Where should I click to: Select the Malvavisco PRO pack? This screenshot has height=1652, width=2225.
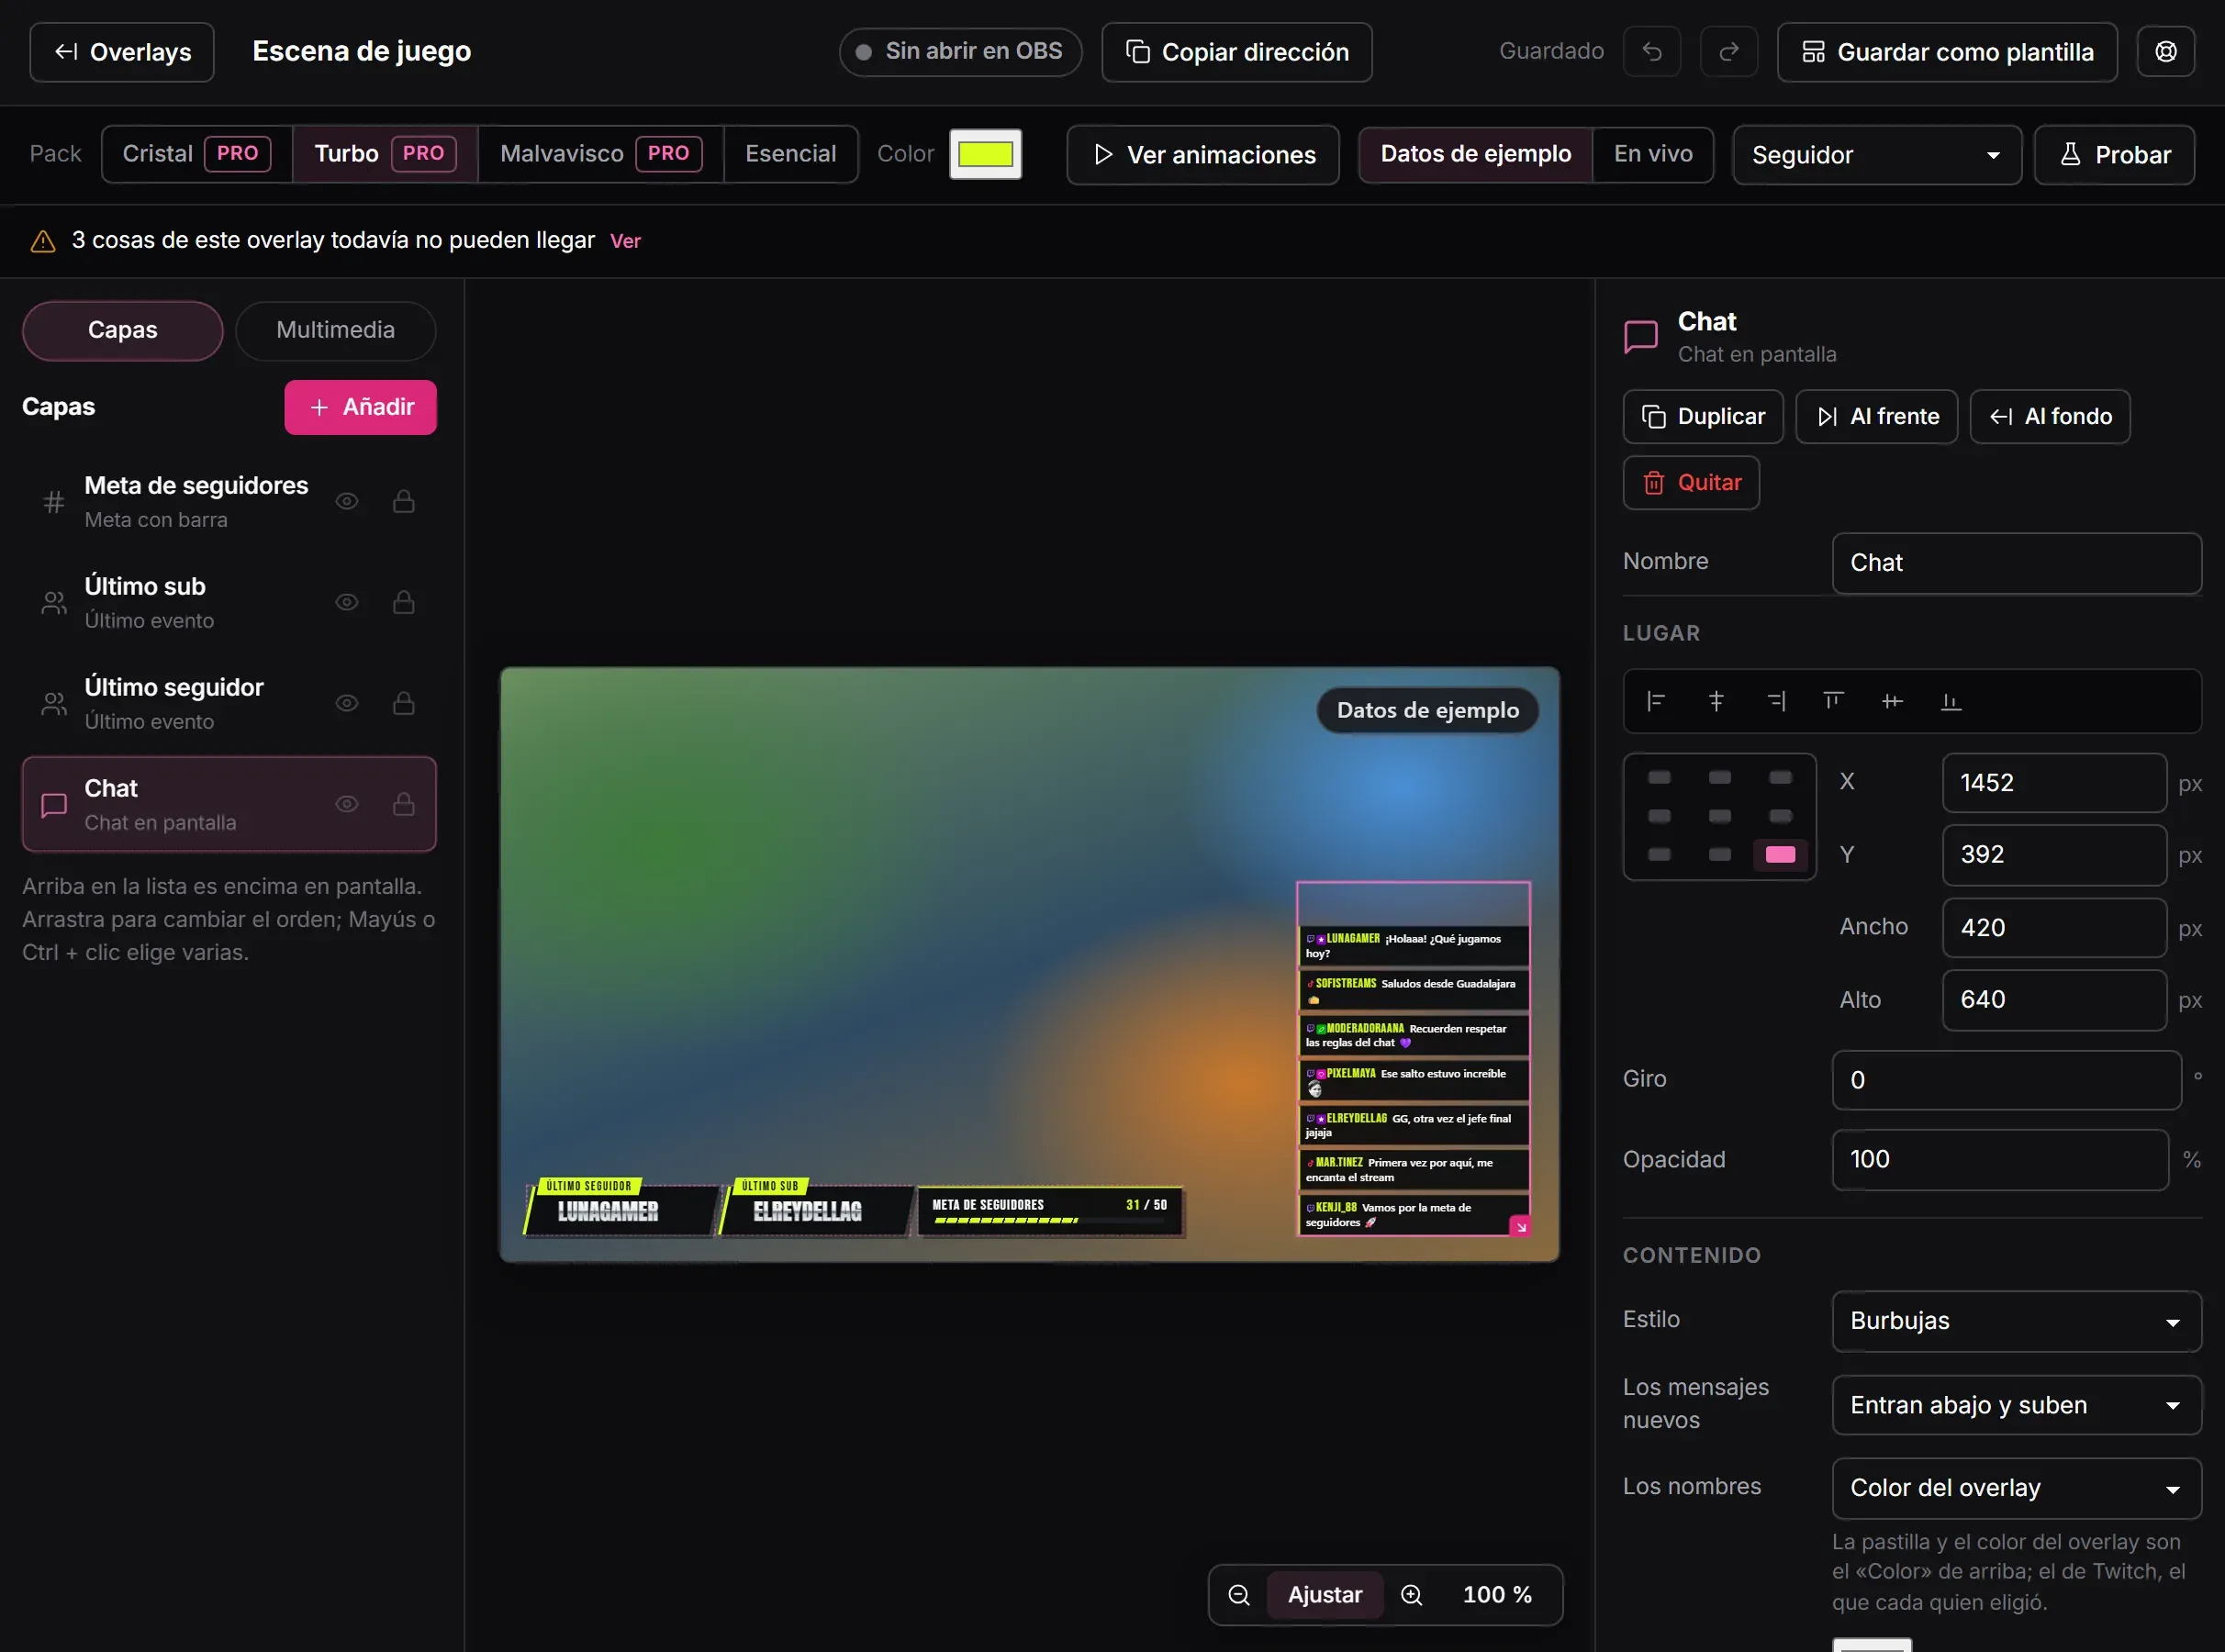click(x=601, y=154)
